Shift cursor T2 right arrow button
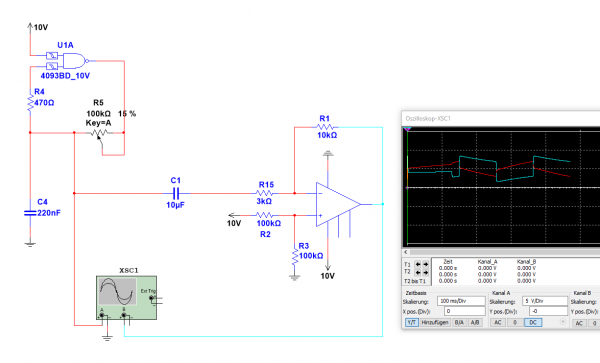 (426, 273)
